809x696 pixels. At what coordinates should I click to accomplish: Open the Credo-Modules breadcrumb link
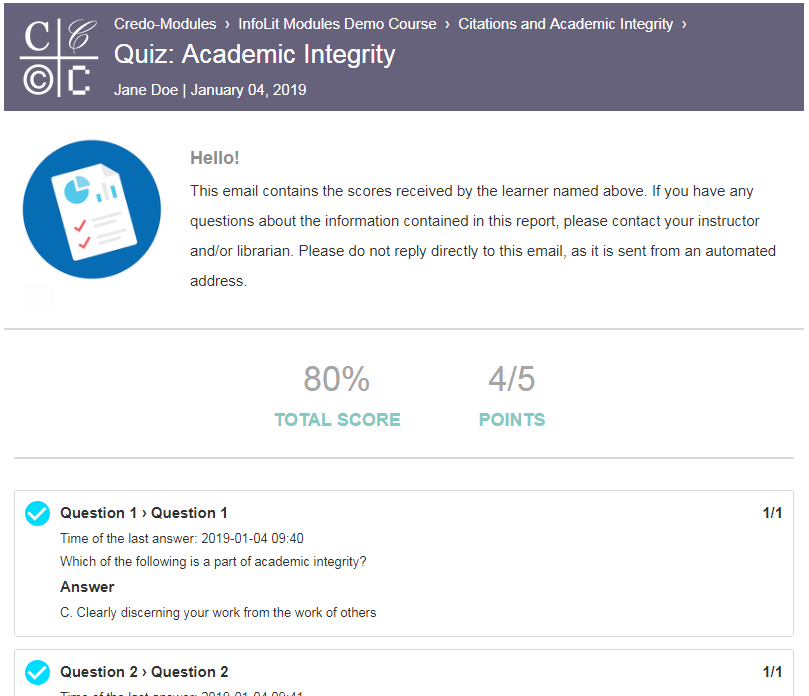point(165,24)
